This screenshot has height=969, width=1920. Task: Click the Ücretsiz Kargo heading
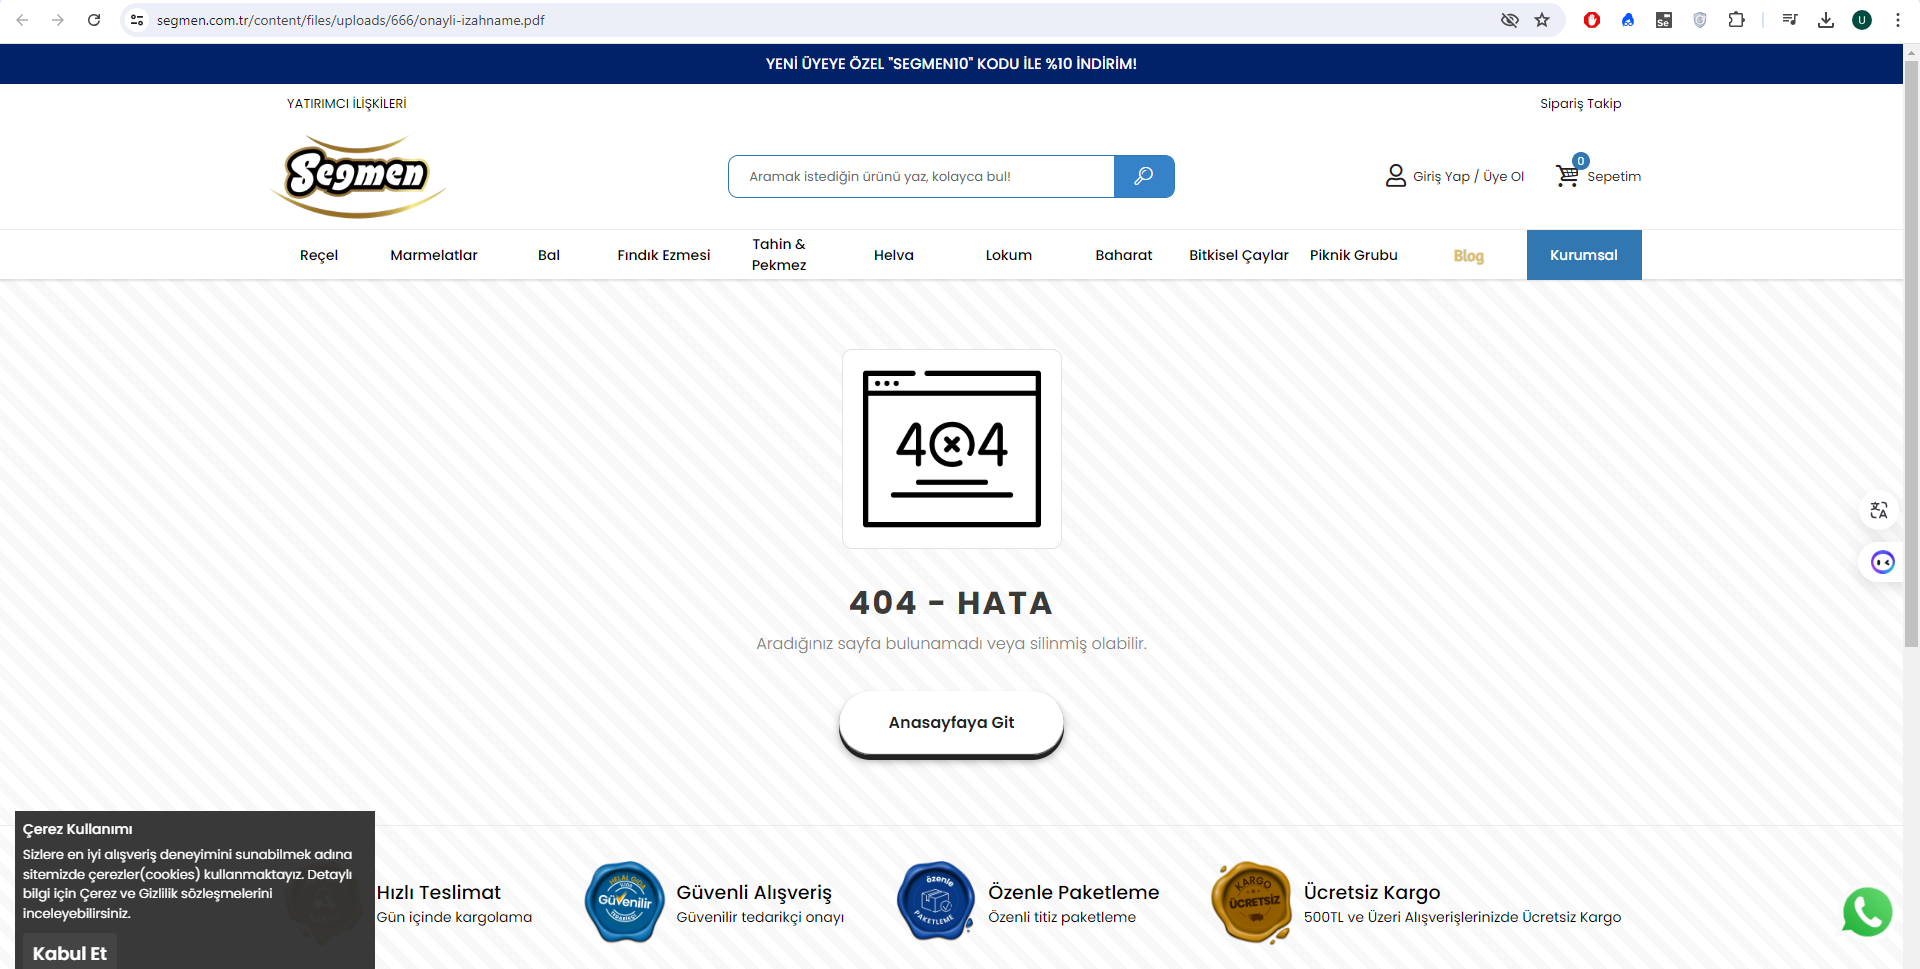pos(1372,892)
